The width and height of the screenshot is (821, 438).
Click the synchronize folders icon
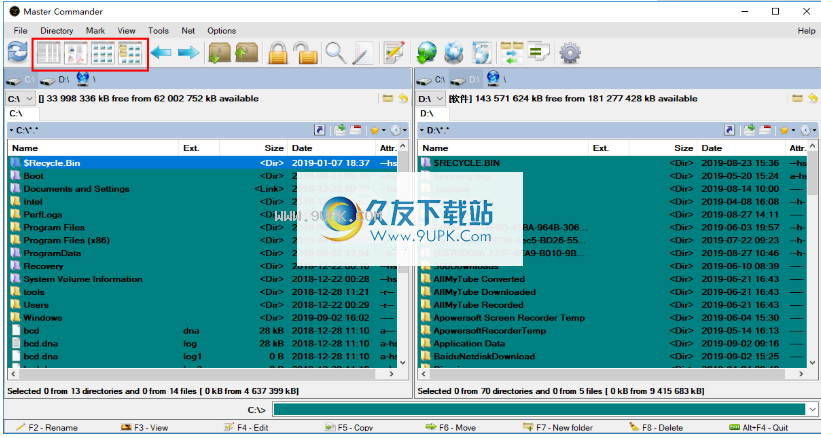tap(512, 53)
